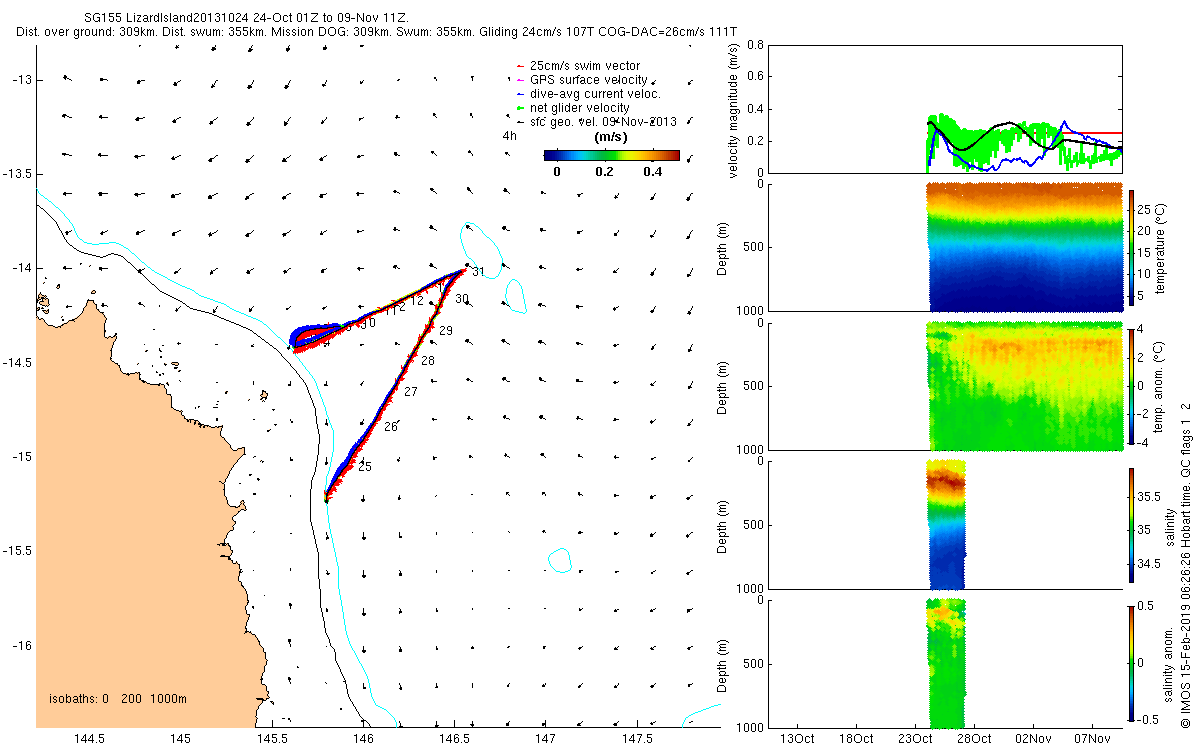Click longitude tick '144.5' on map axis
This screenshot has width=1200, height=750.
pyautogui.click(x=89, y=739)
